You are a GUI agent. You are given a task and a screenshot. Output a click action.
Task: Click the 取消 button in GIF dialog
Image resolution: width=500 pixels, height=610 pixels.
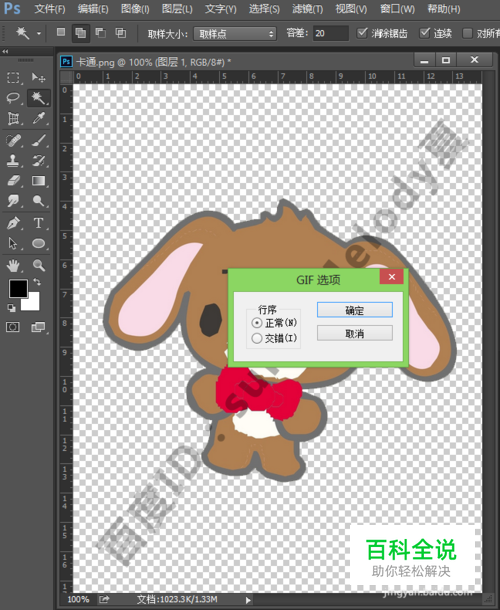tap(354, 333)
